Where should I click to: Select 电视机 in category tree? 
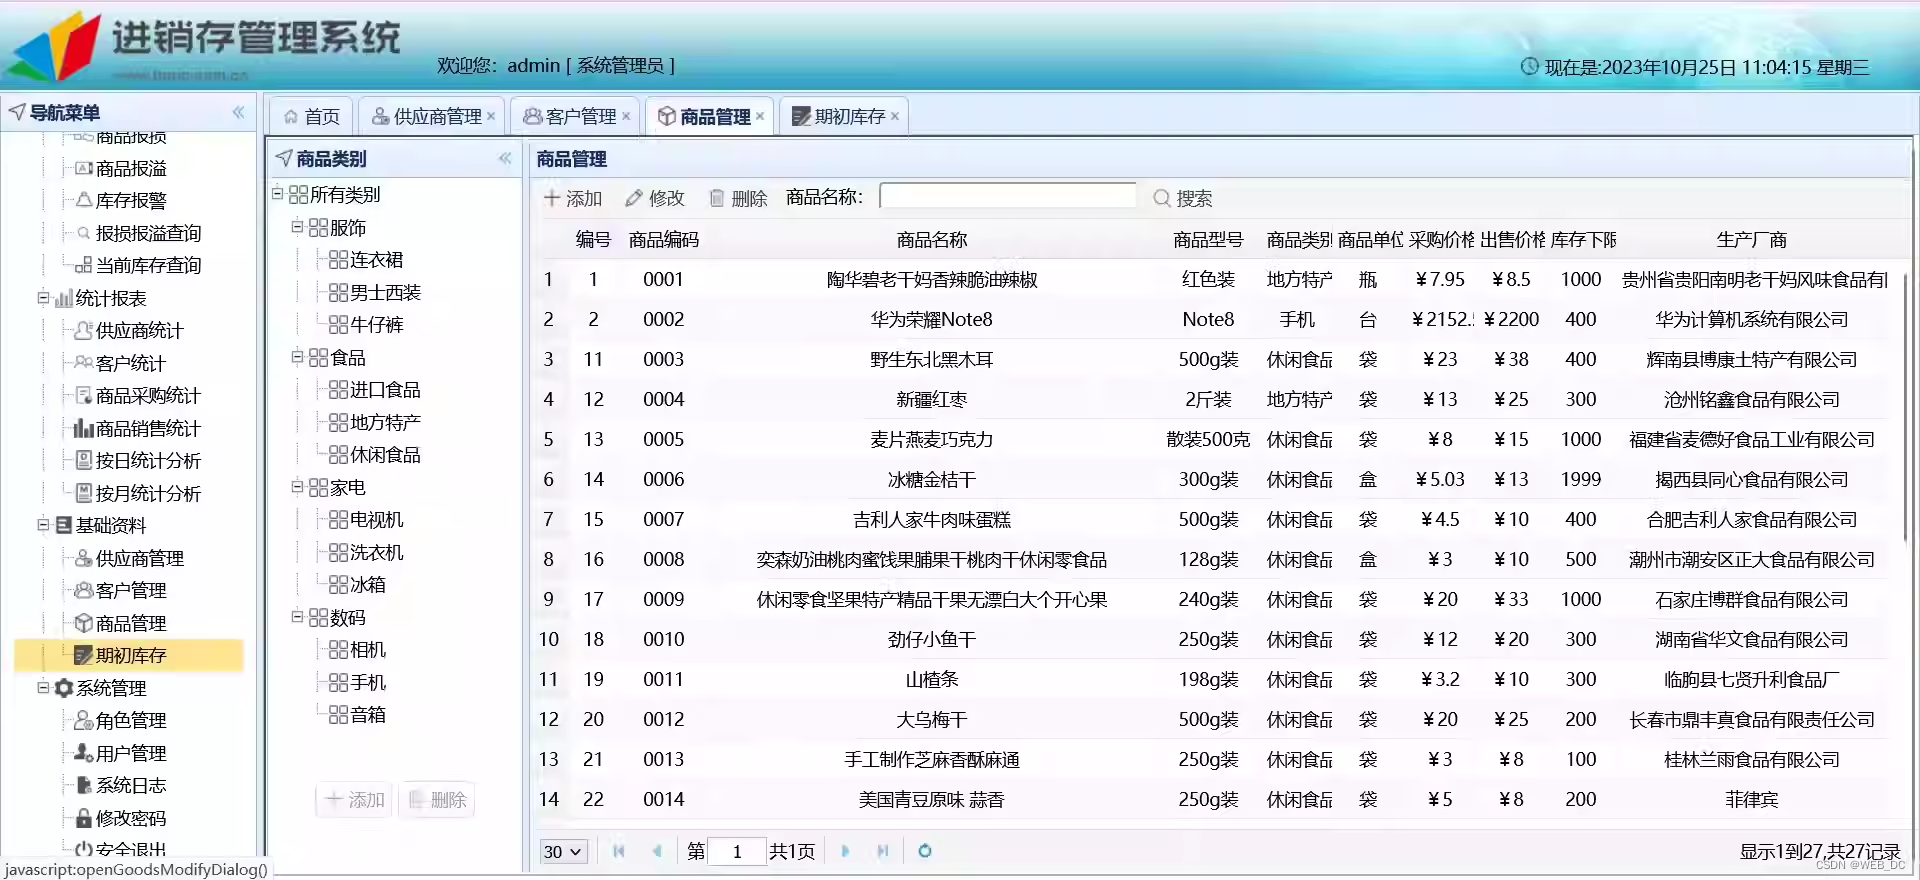[x=376, y=520]
